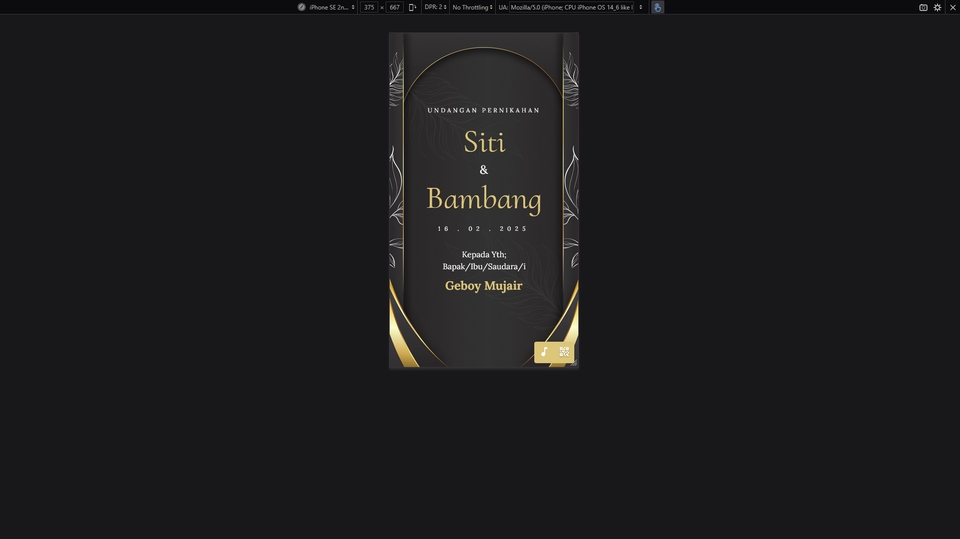Take a screenshot with the camera icon

(923, 7)
